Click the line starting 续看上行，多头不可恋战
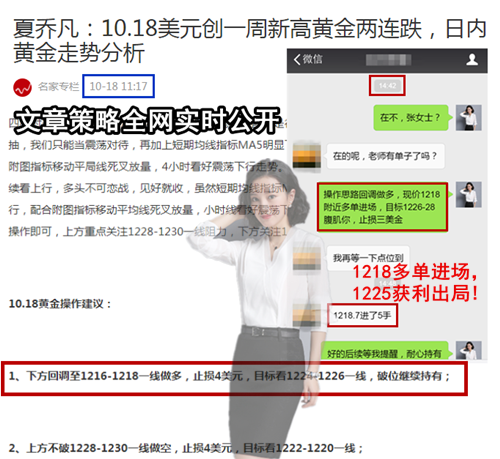Viewport: 500px width, 459px height. [x=147, y=188]
